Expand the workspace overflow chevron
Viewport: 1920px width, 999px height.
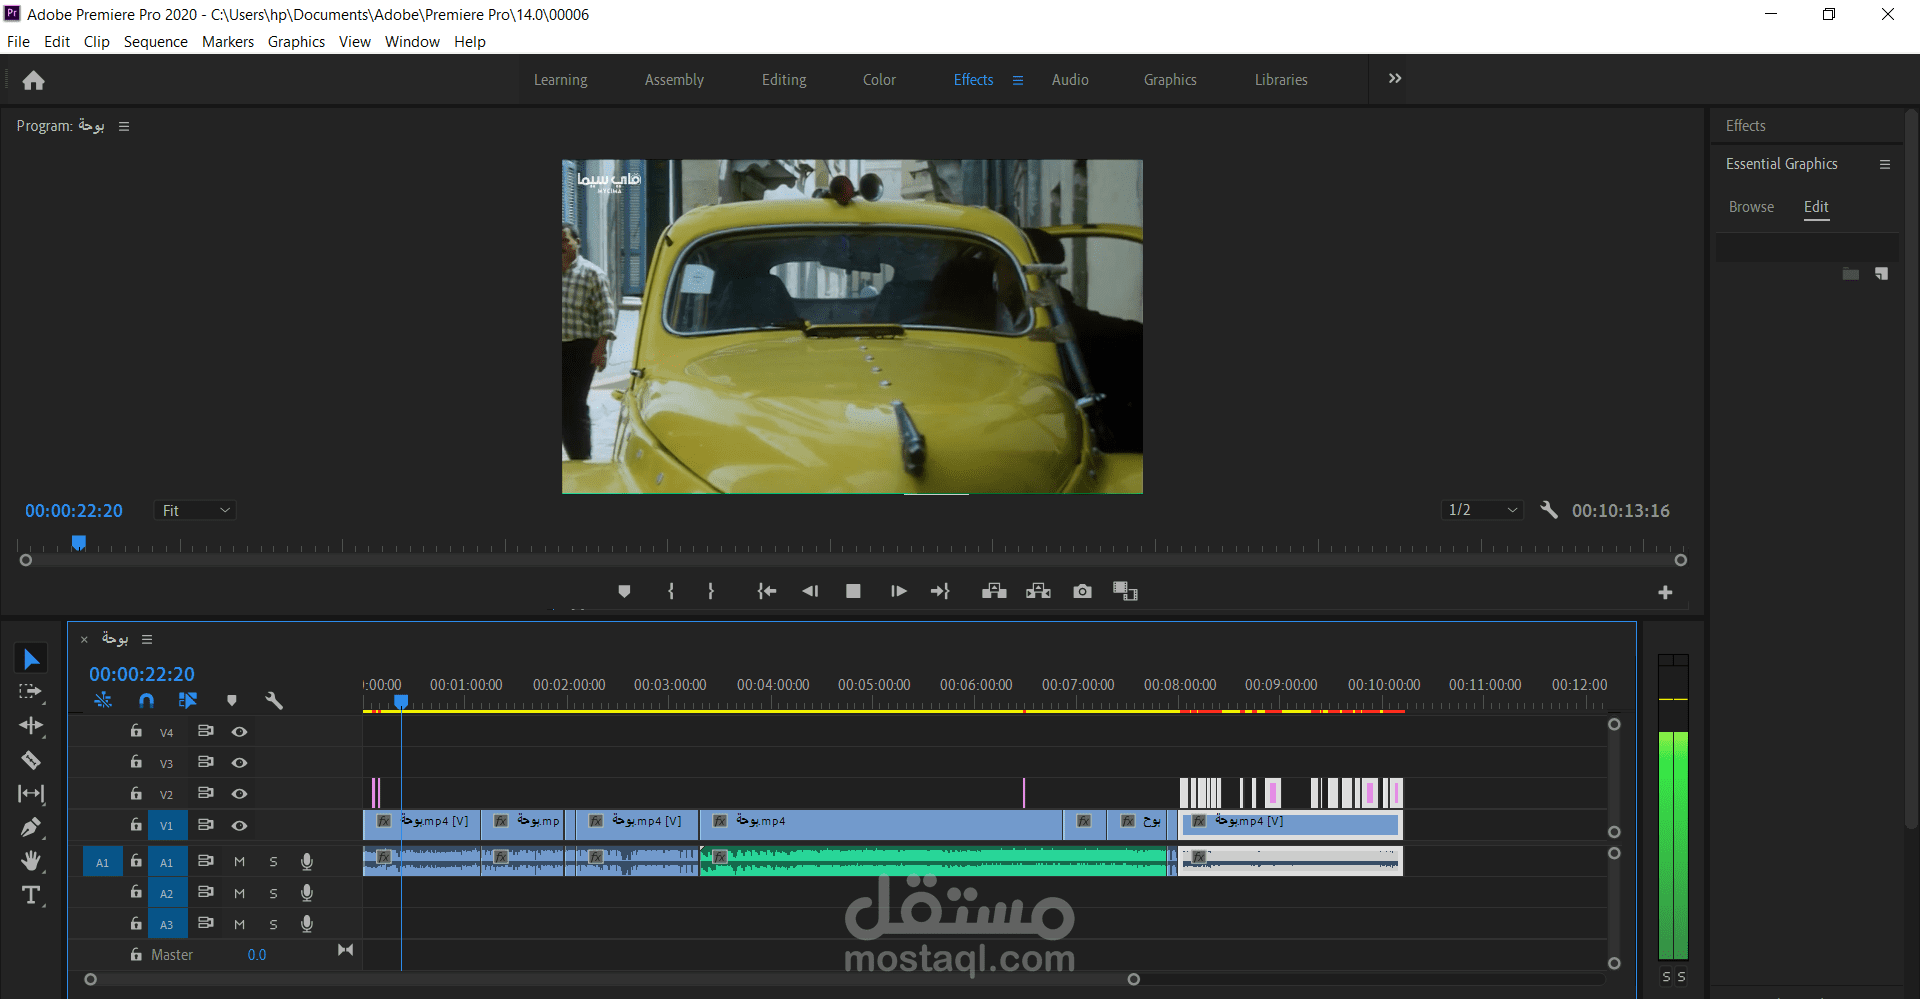pyautogui.click(x=1394, y=79)
